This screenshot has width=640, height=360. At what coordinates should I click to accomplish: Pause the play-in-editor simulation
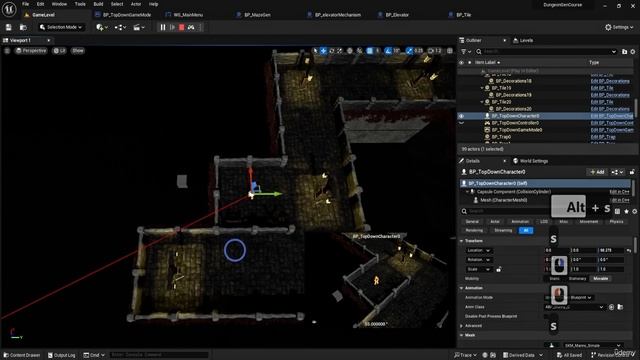point(163,27)
